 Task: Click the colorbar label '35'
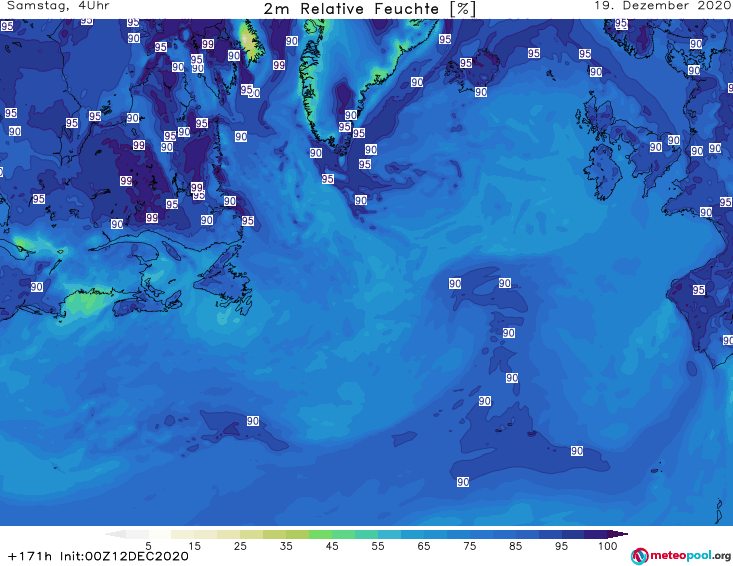286,546
